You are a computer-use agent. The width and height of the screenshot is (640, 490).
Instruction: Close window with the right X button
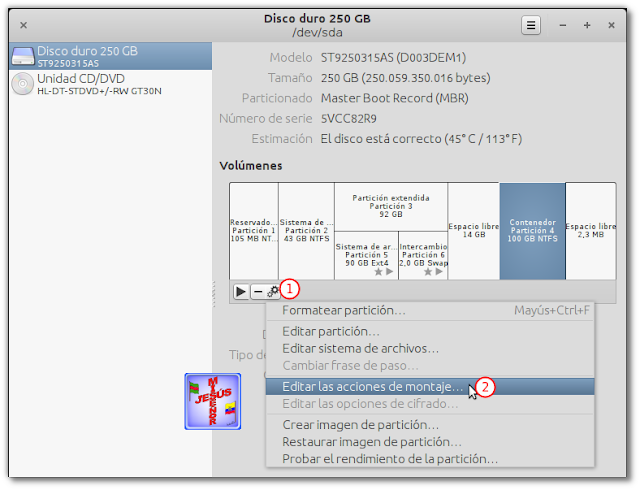[611, 25]
